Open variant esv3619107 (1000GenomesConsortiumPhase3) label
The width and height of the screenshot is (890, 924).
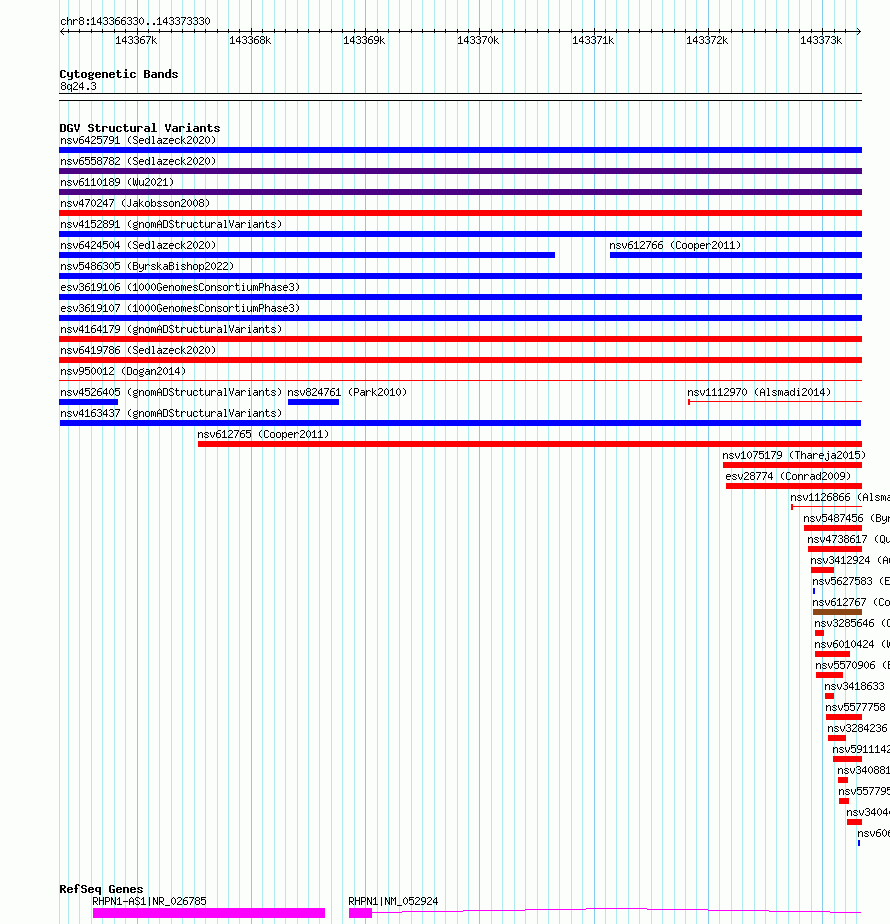(180, 308)
